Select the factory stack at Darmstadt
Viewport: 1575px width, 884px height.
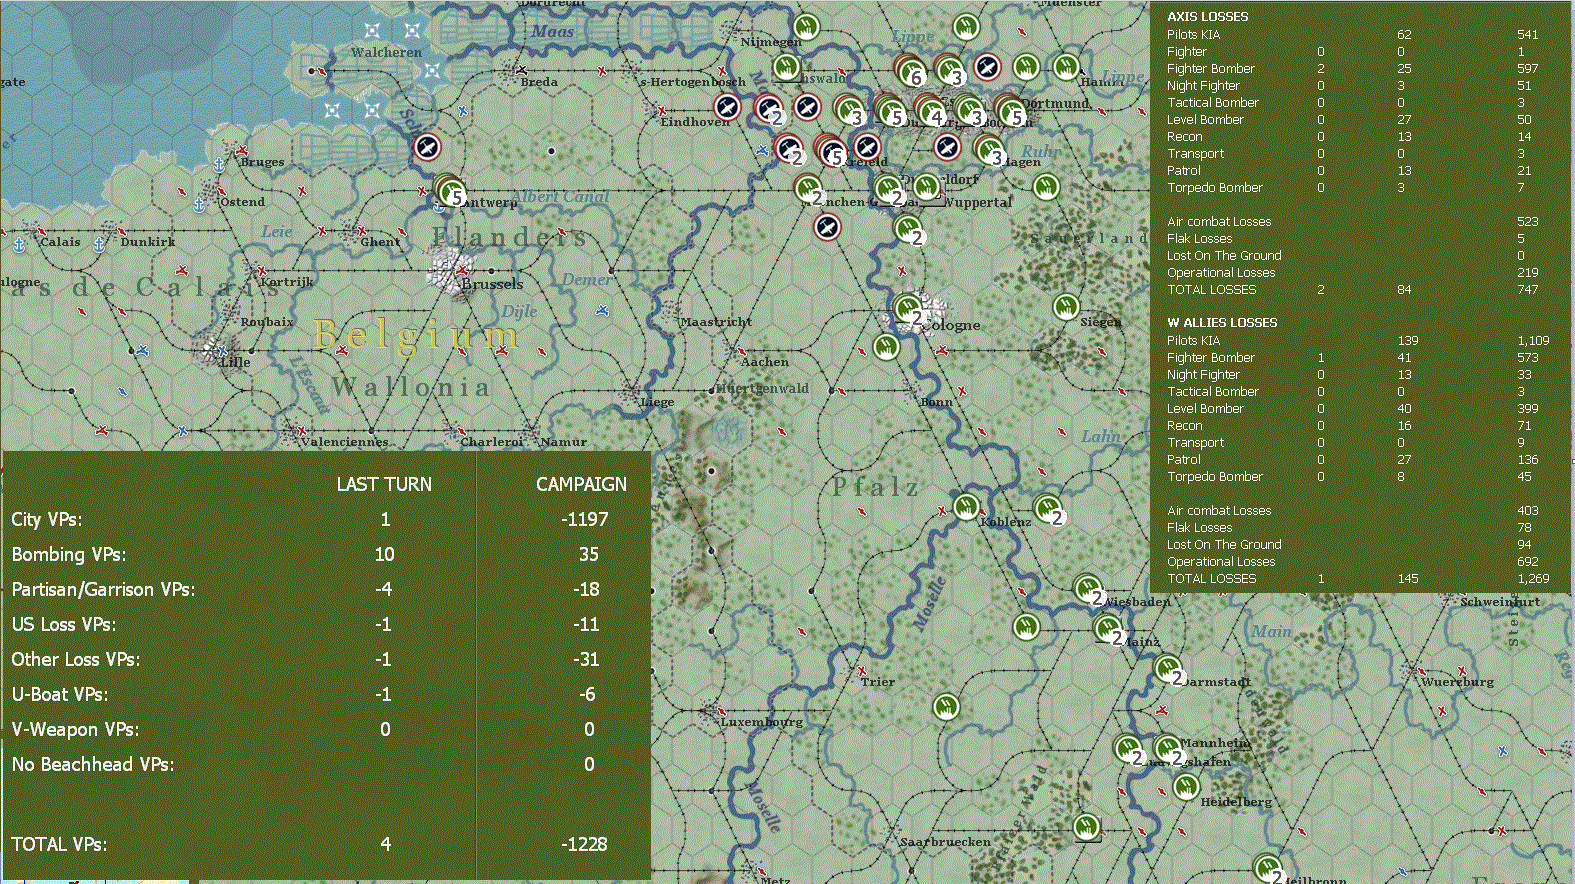pos(1168,669)
